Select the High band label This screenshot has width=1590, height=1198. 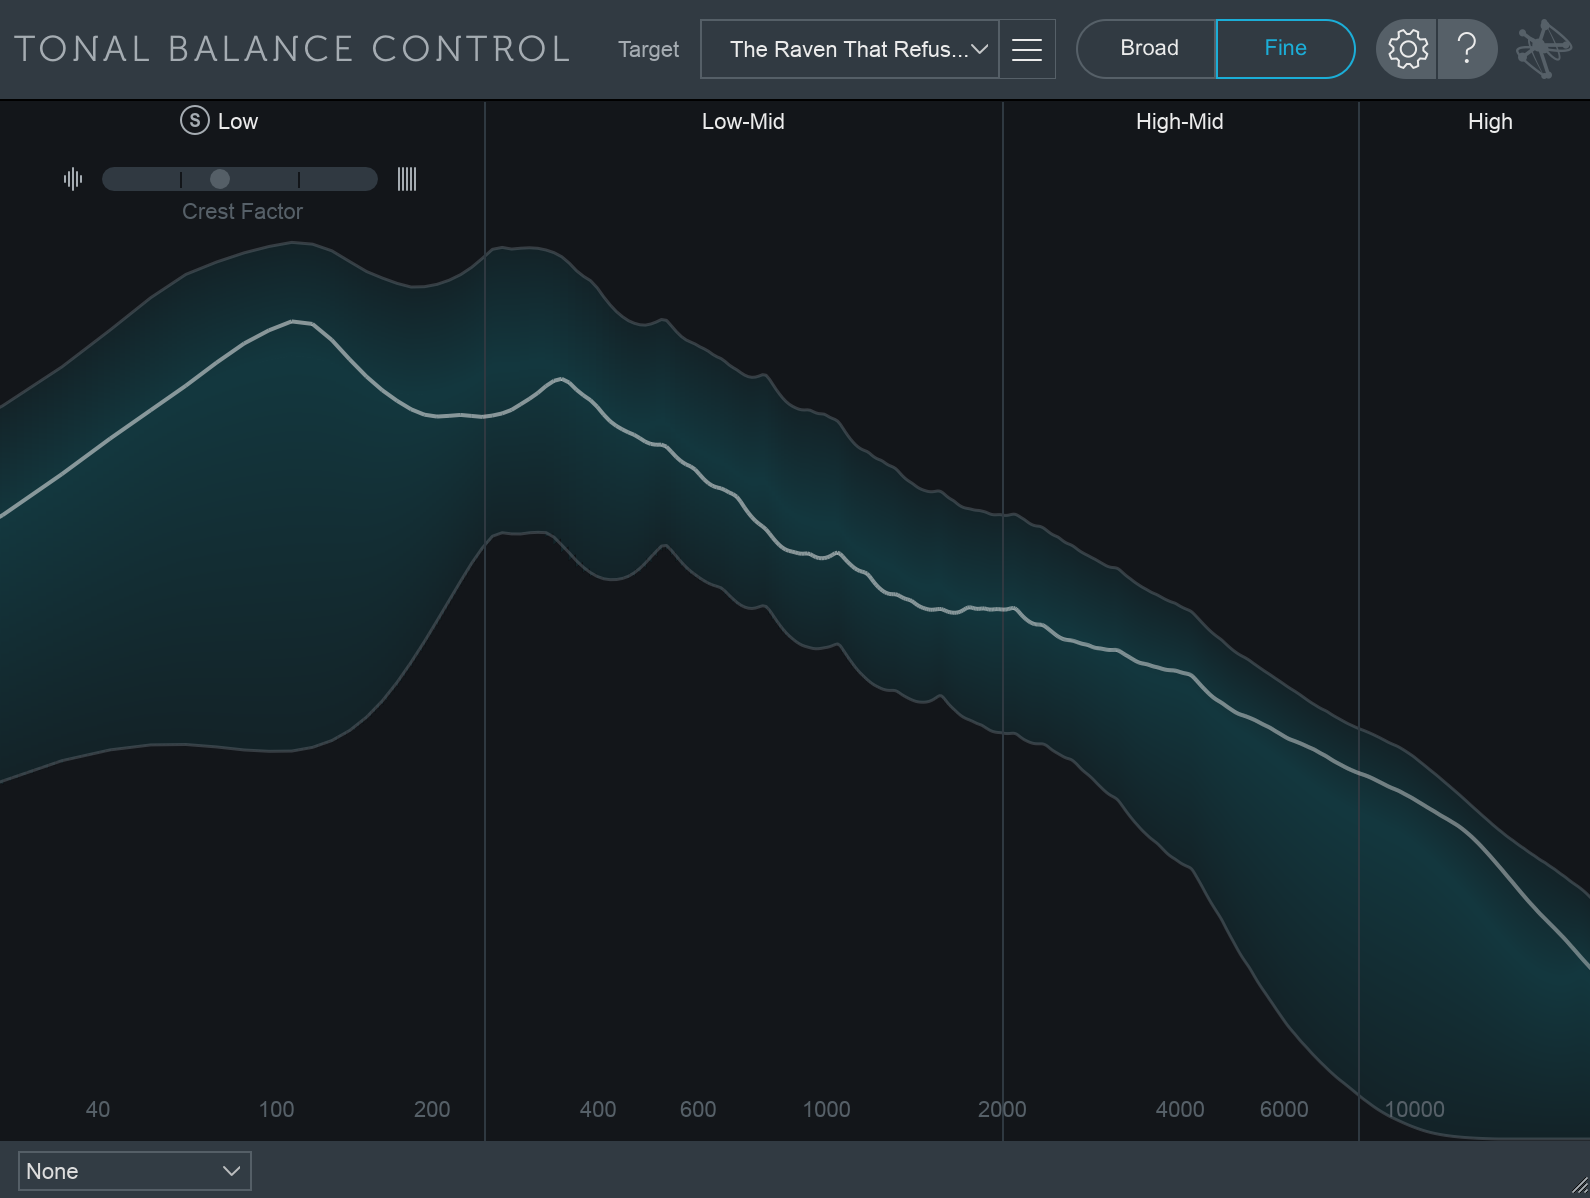[x=1490, y=122]
